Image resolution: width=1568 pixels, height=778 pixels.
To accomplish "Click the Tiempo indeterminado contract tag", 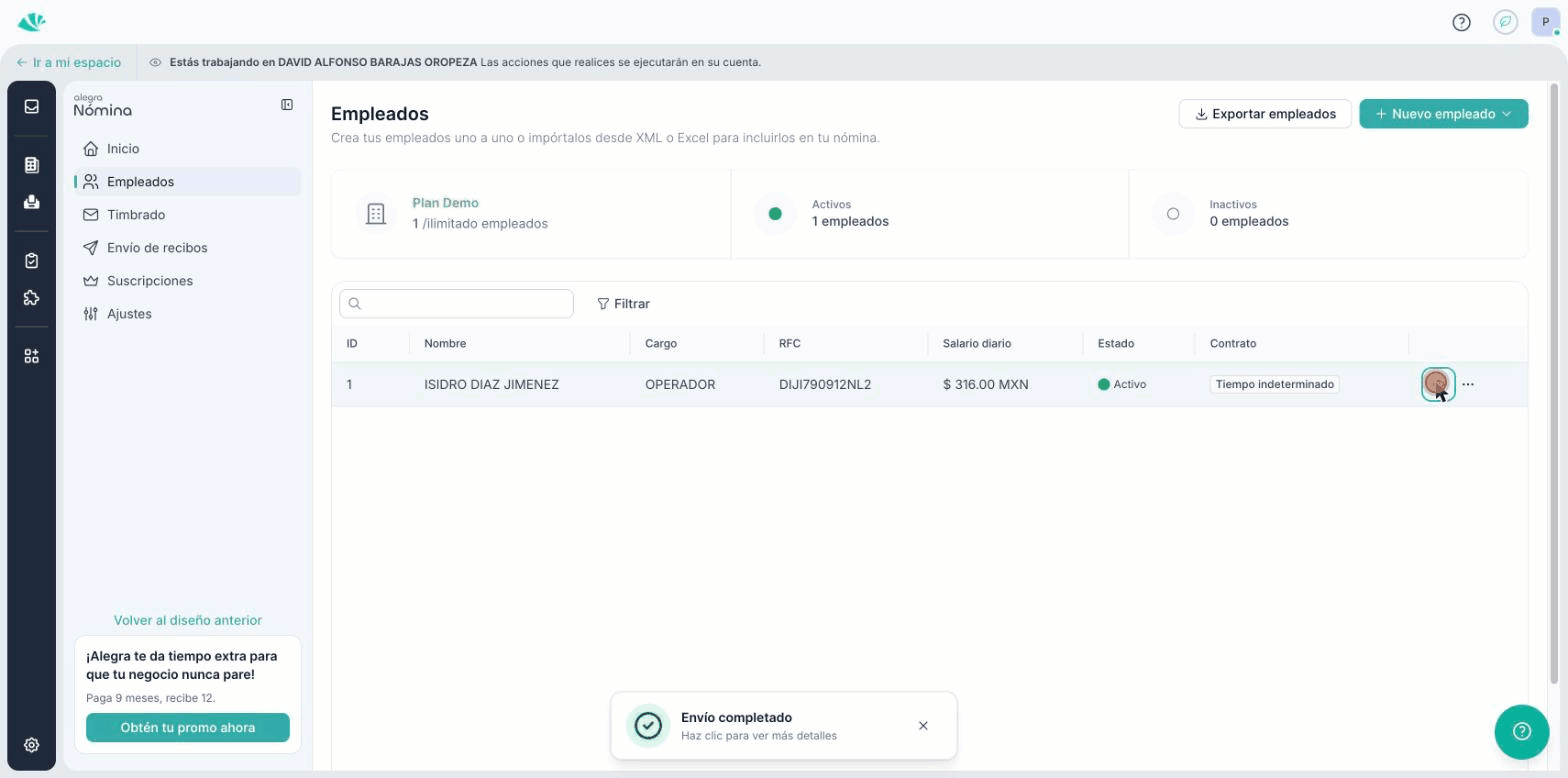I will pyautogui.click(x=1274, y=384).
